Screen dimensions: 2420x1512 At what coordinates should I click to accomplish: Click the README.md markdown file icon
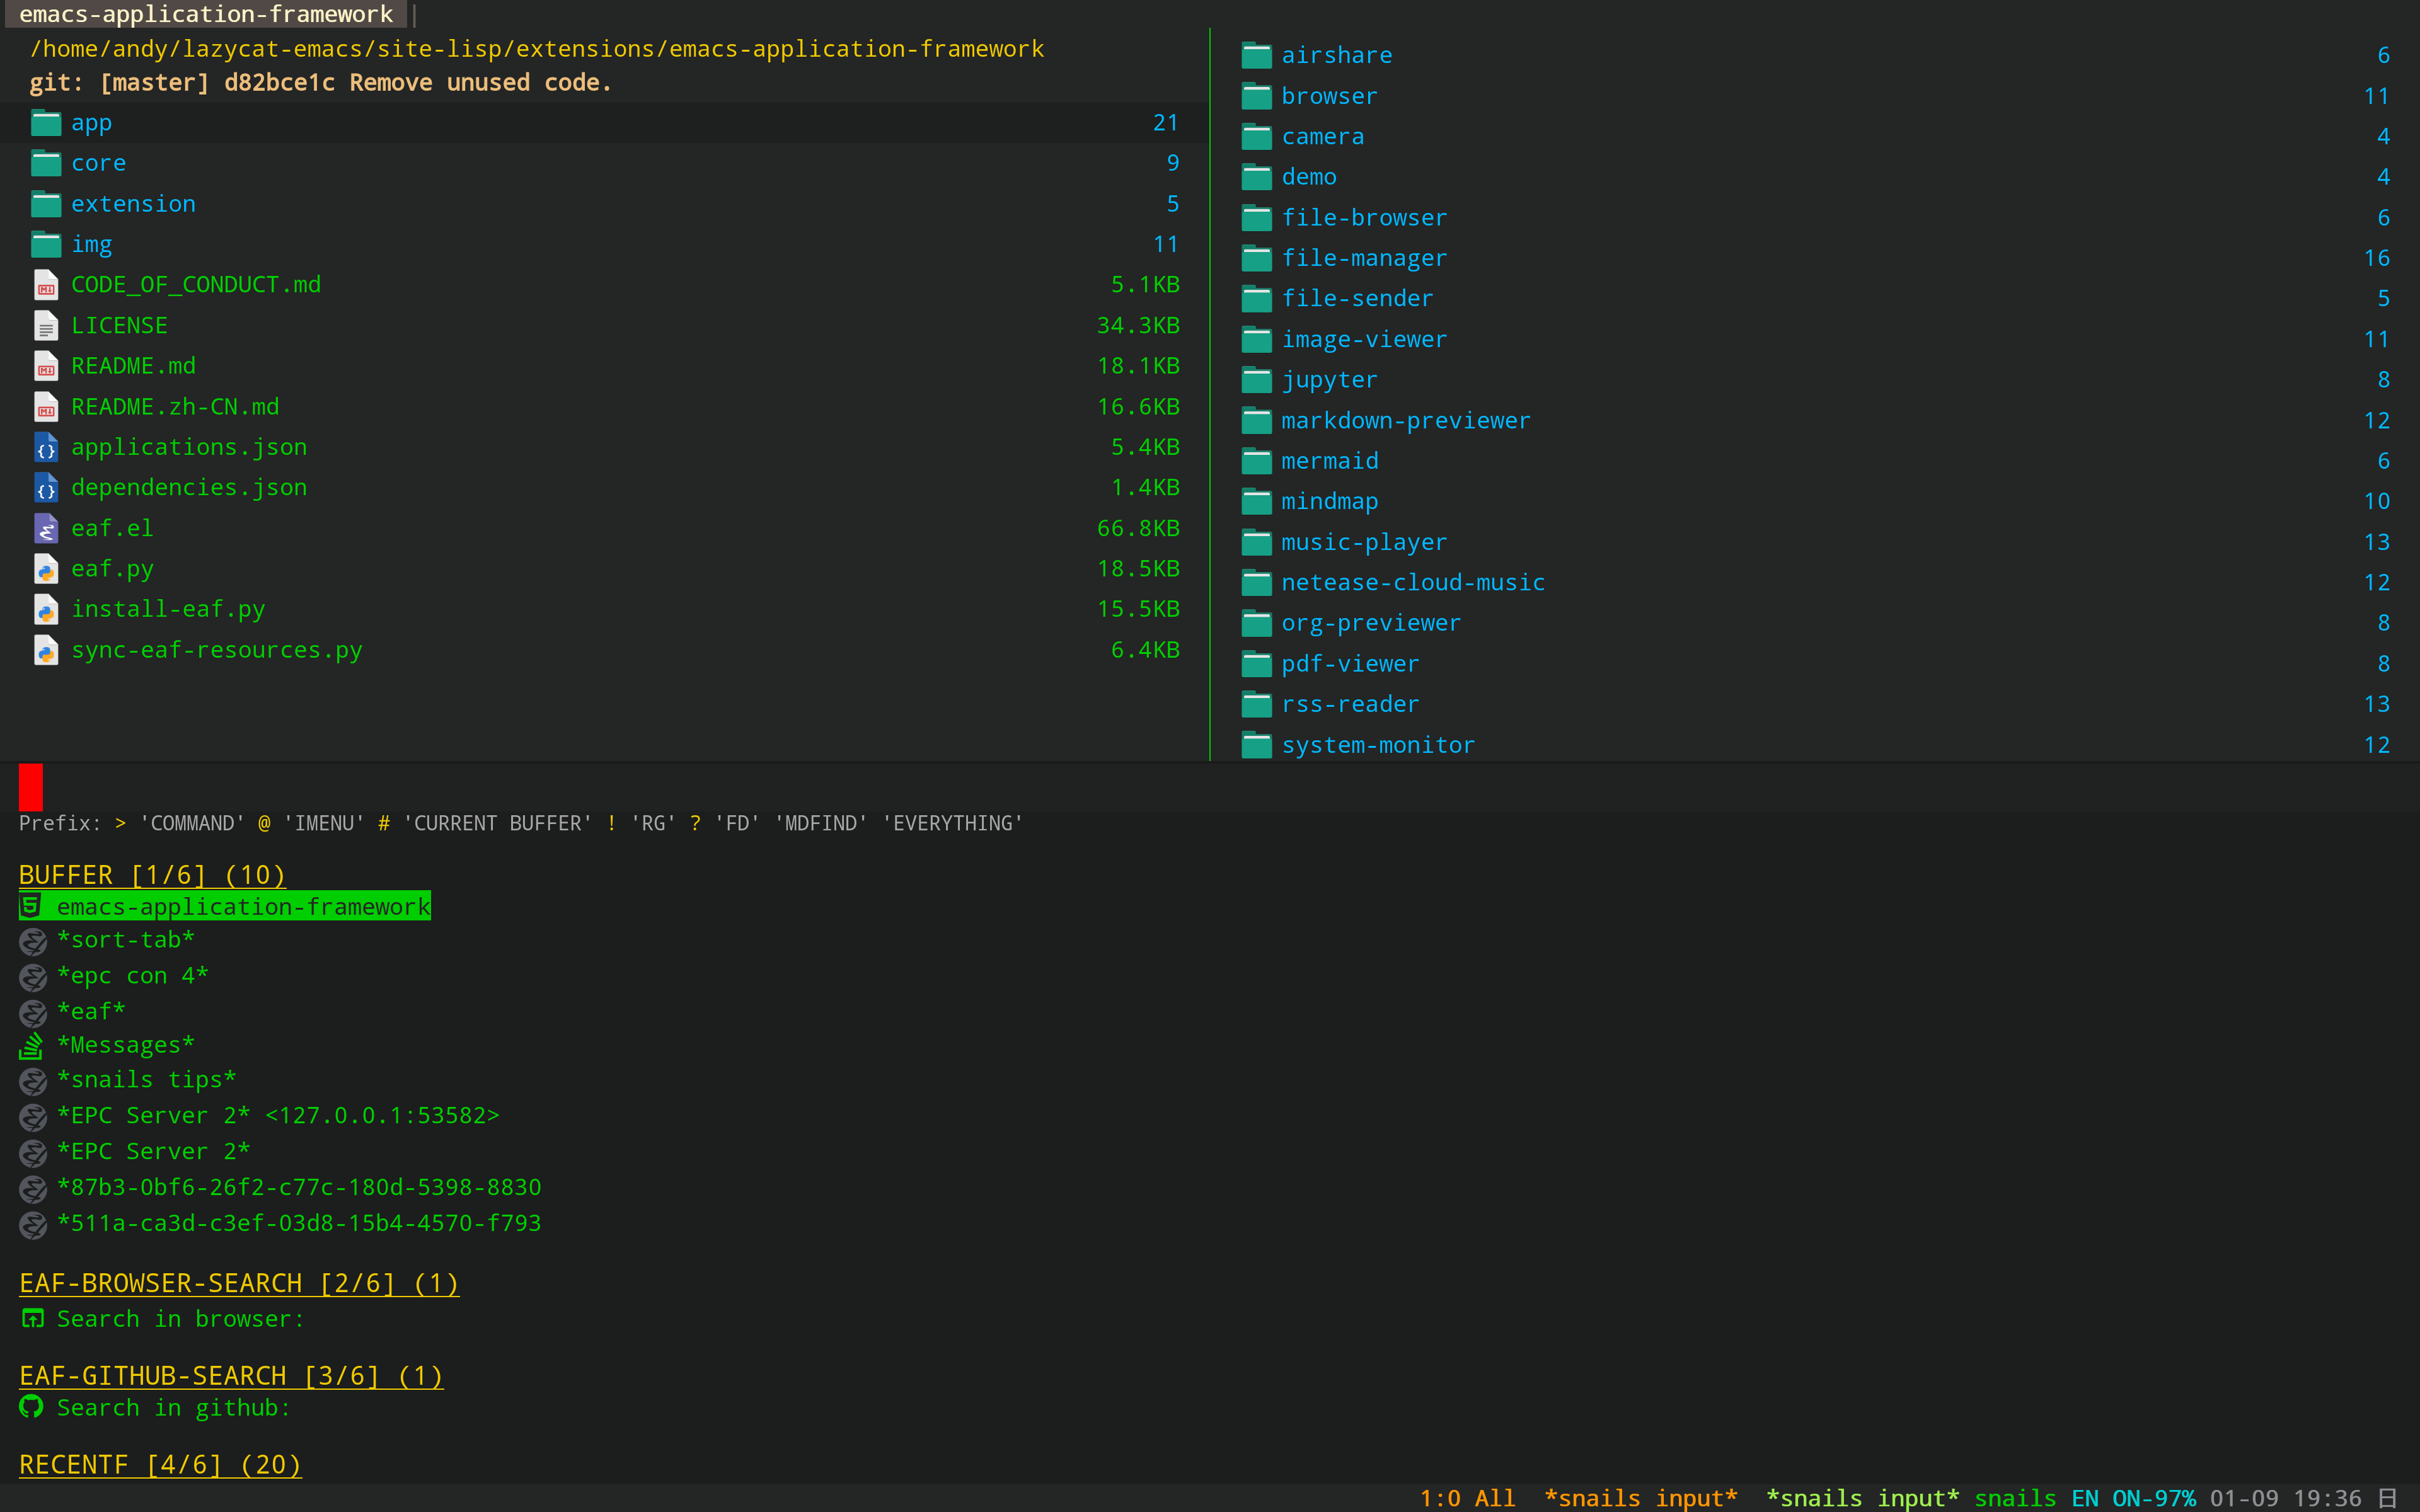46,366
